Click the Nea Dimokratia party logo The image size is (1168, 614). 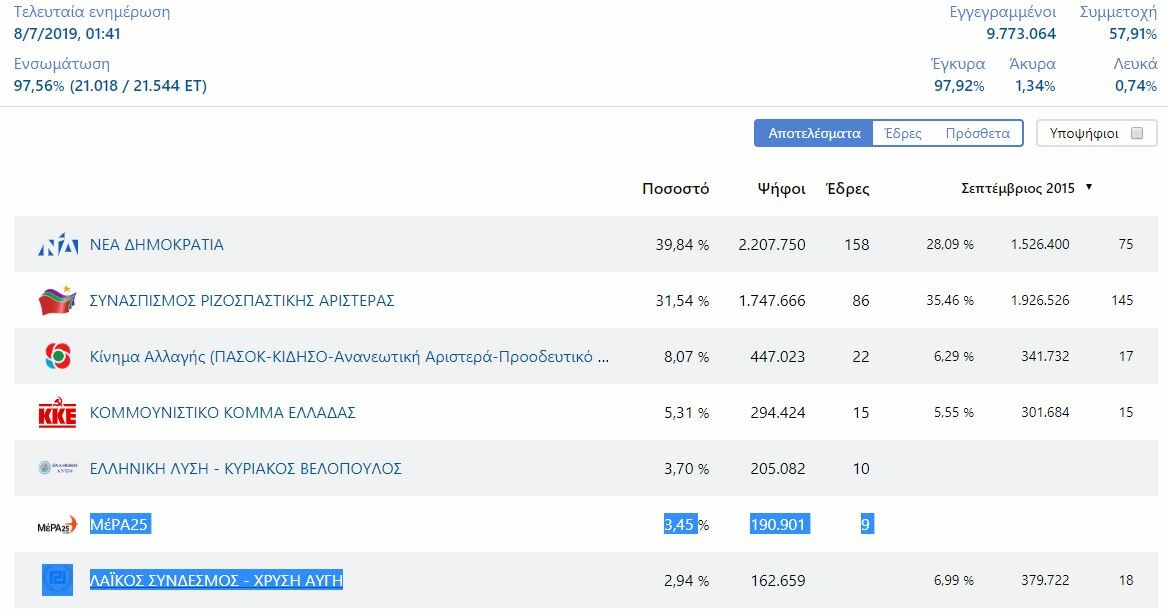57,244
